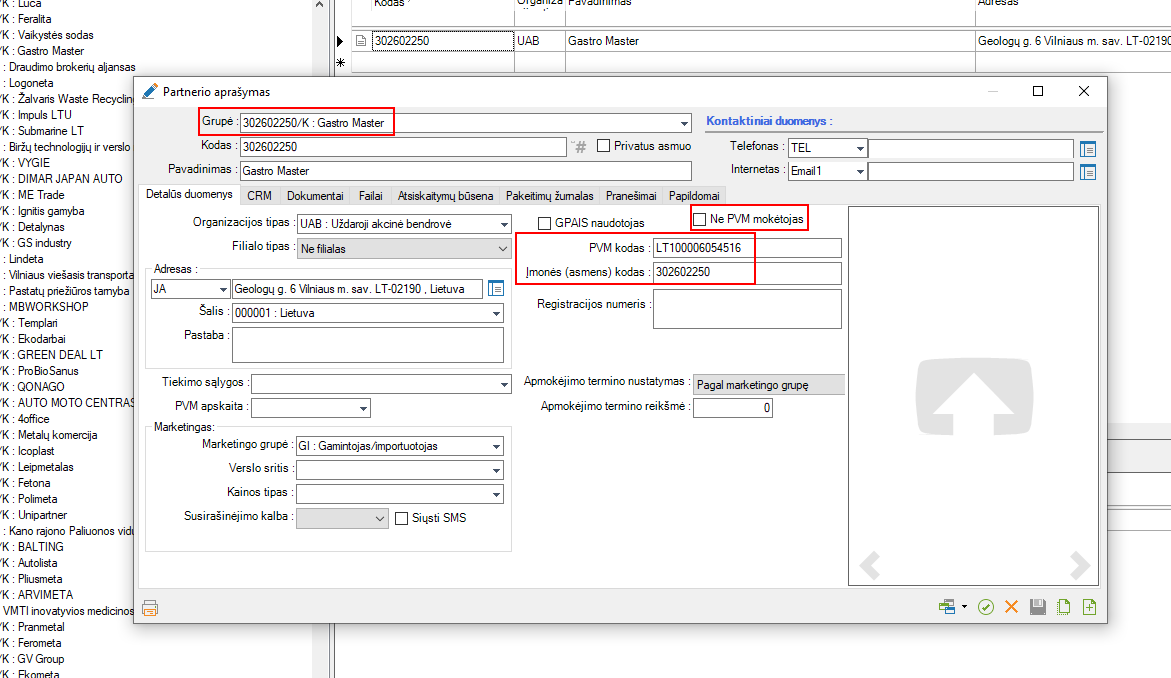Click the green checkmark confirm icon

point(986,607)
